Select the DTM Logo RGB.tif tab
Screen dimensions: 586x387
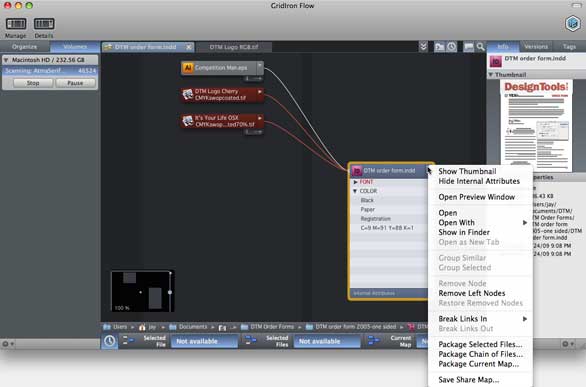click(234, 47)
